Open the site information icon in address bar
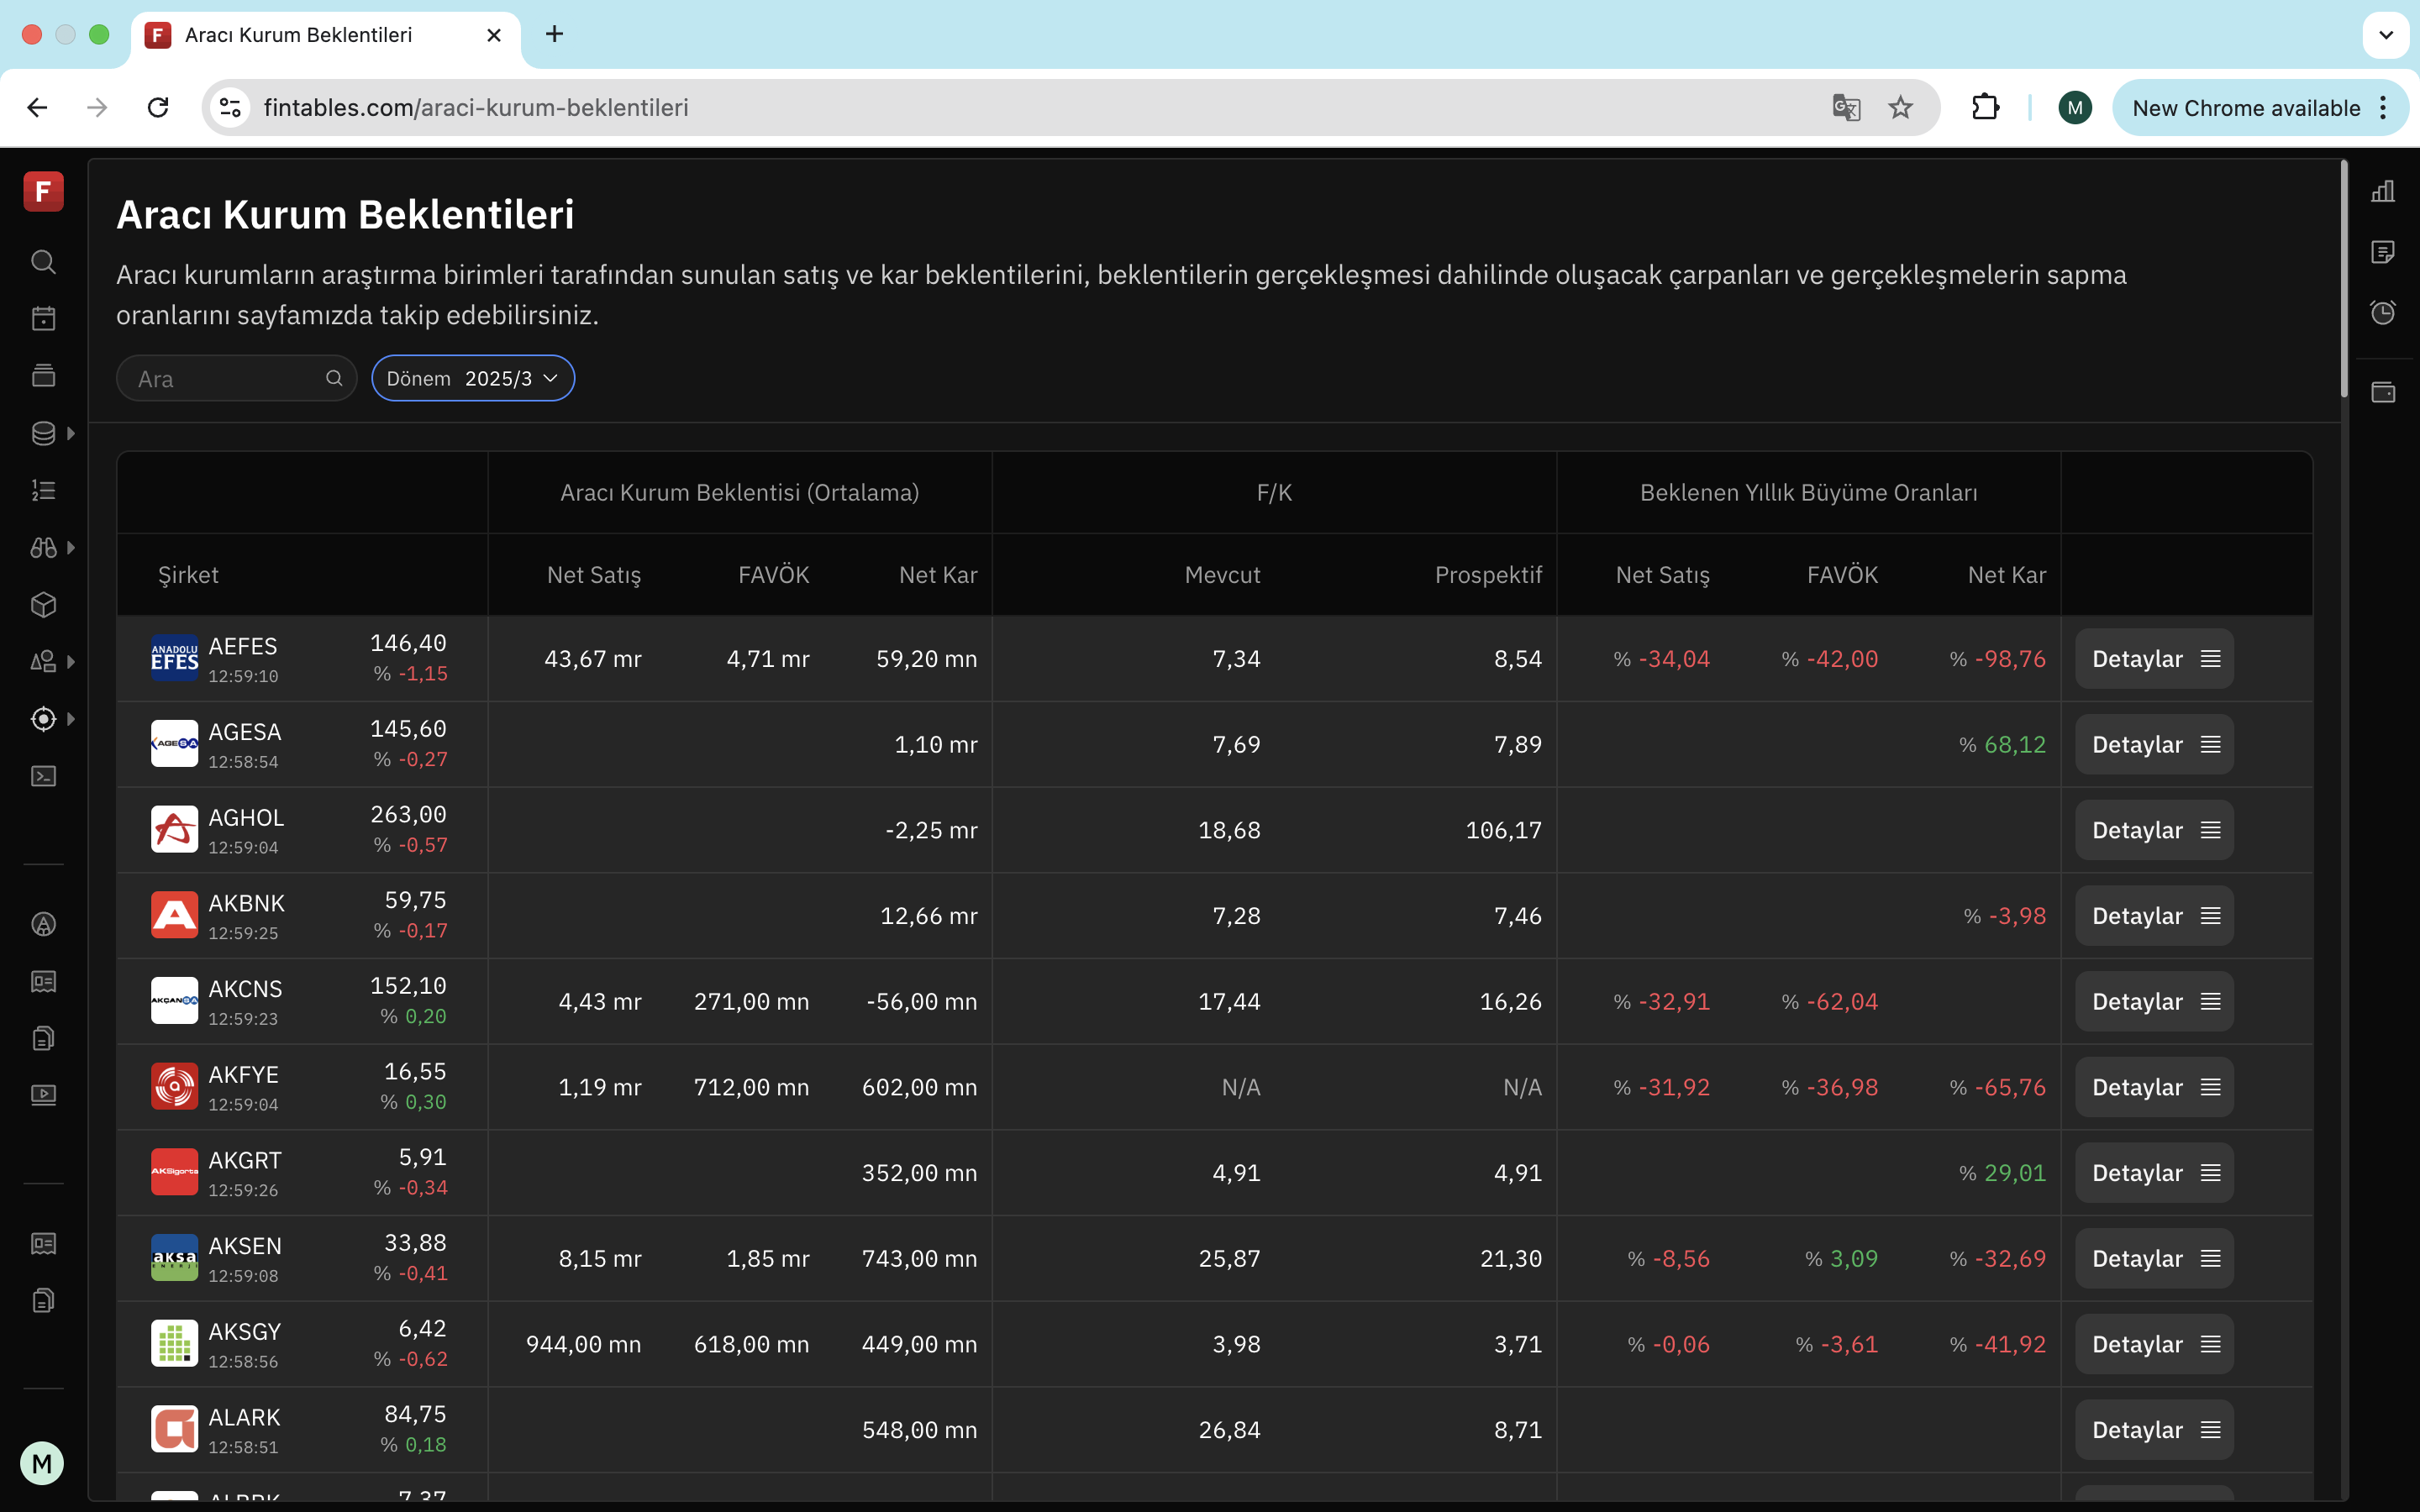The height and width of the screenshot is (1512, 2420). point(230,107)
